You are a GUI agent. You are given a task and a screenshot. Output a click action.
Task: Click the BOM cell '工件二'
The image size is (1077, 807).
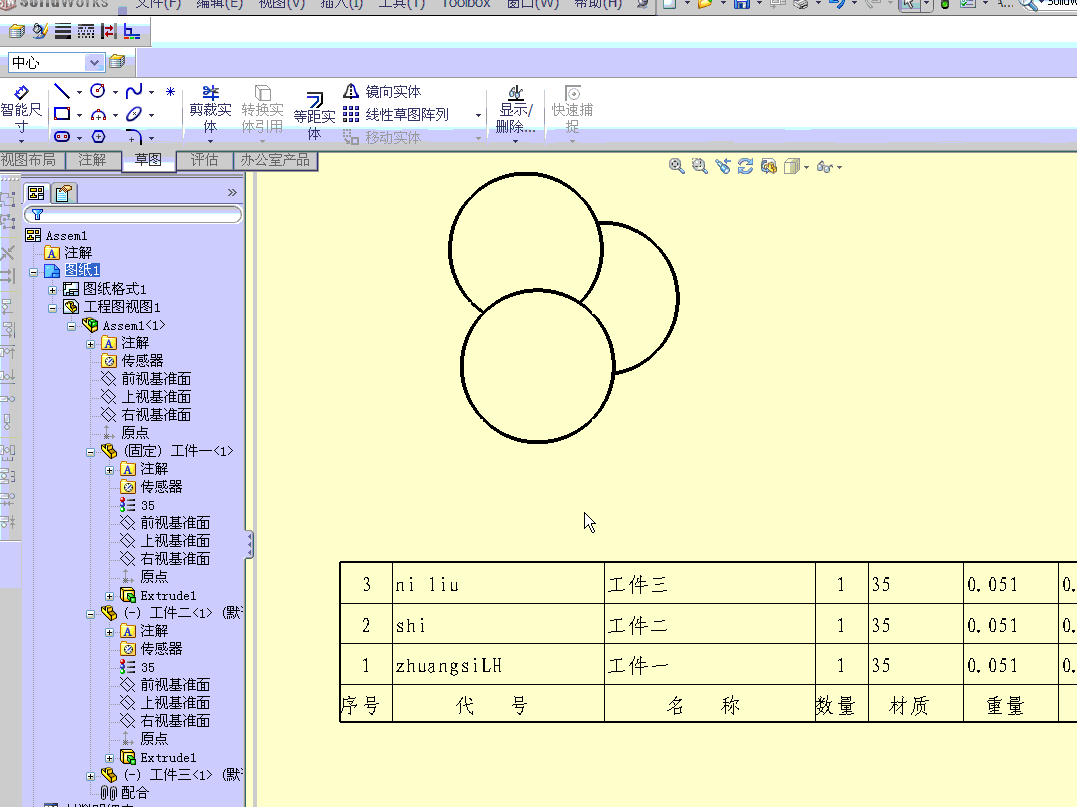coord(710,624)
